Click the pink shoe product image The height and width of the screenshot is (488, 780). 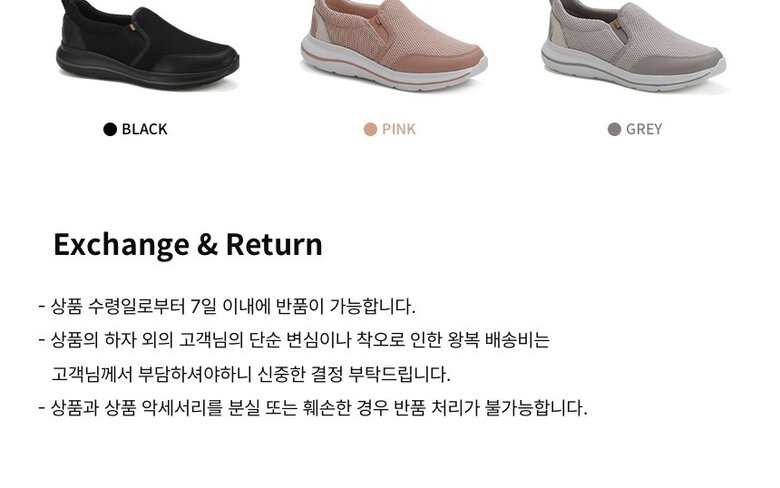pos(393,46)
